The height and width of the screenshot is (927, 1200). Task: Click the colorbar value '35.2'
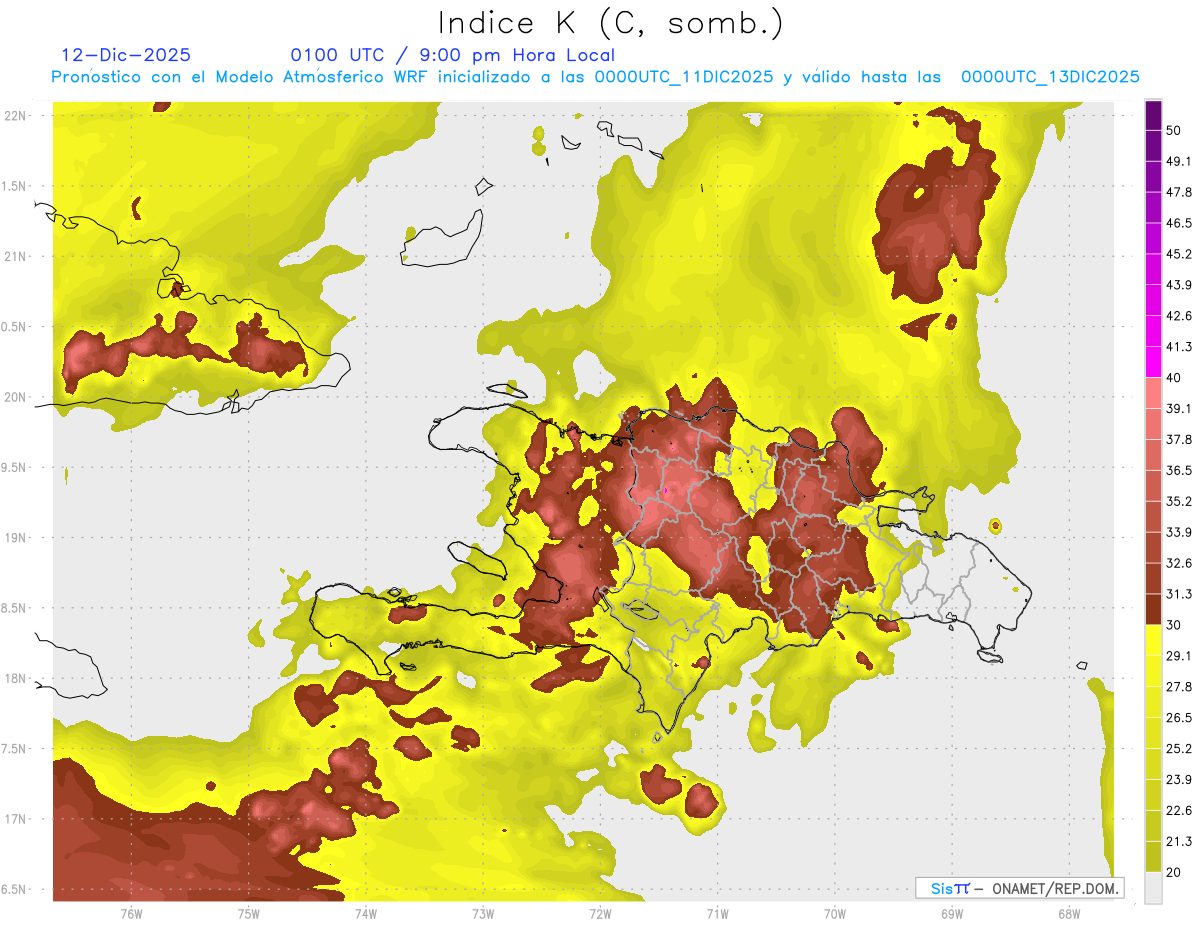tap(1180, 501)
